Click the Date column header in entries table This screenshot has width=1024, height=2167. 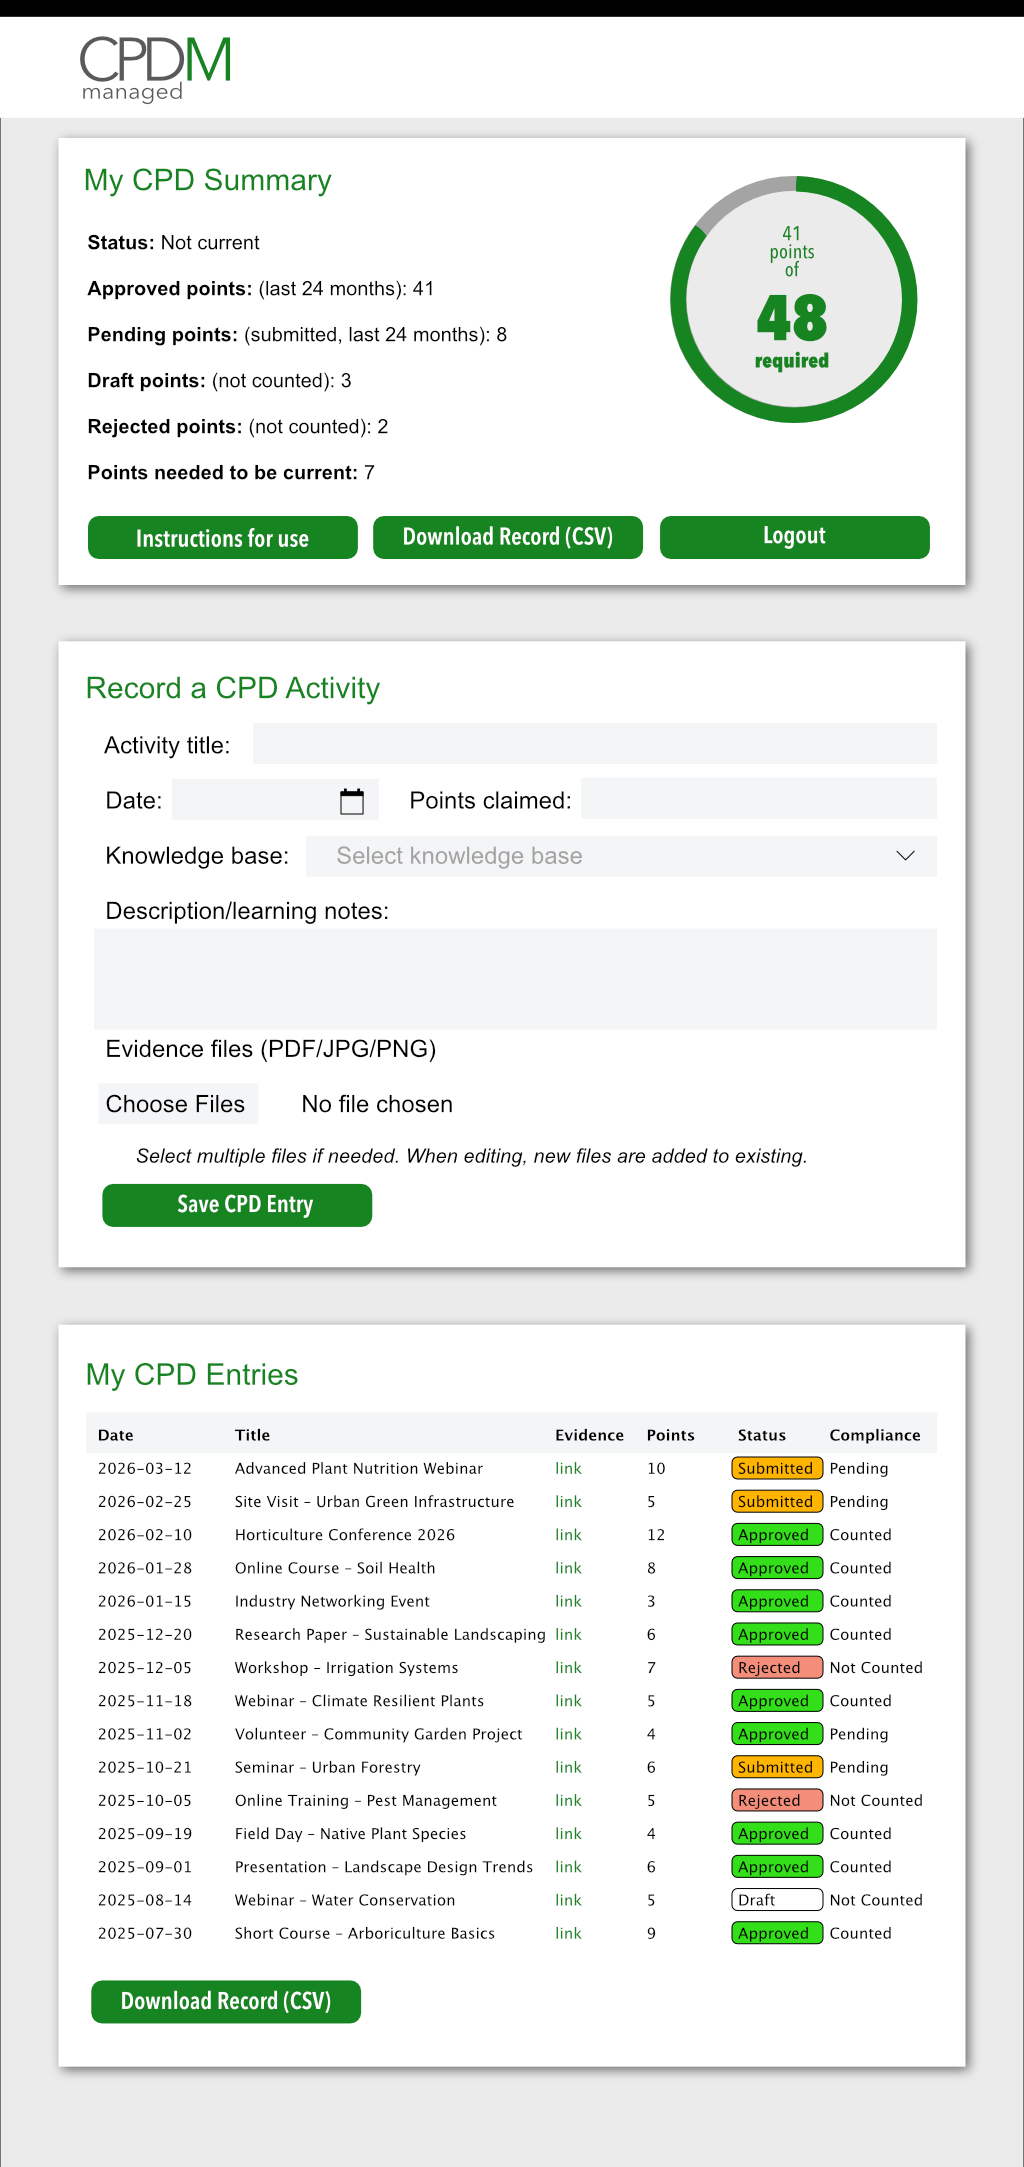tap(116, 1435)
